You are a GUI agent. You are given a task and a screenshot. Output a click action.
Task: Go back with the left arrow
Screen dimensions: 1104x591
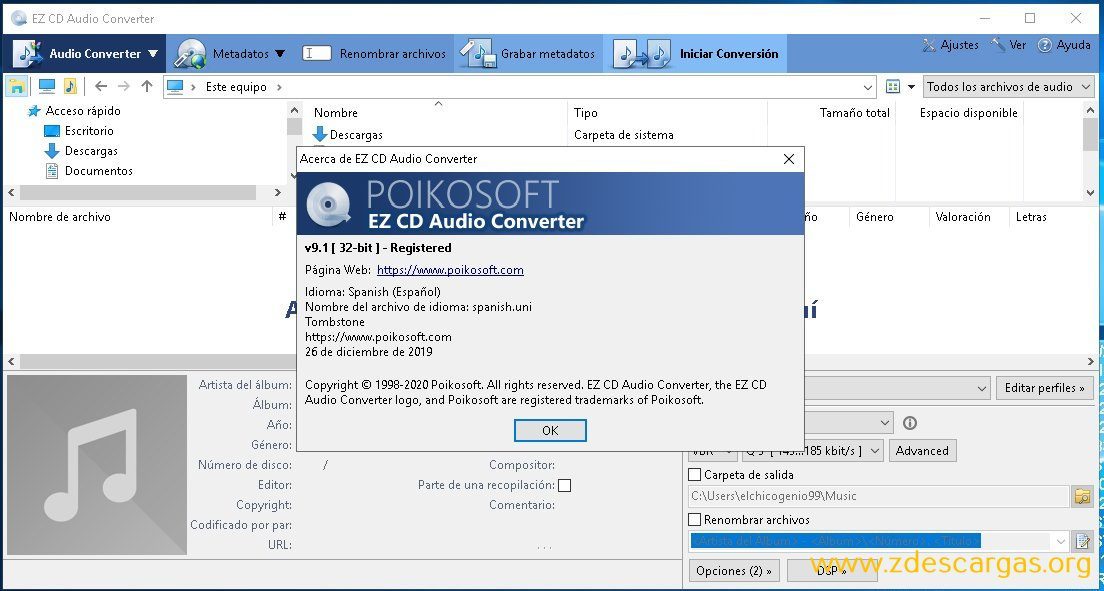[101, 87]
